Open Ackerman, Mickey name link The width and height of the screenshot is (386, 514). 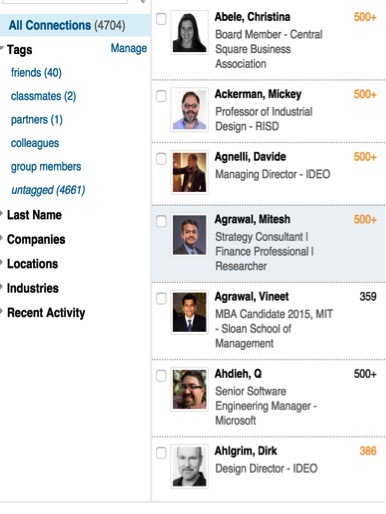point(258,94)
